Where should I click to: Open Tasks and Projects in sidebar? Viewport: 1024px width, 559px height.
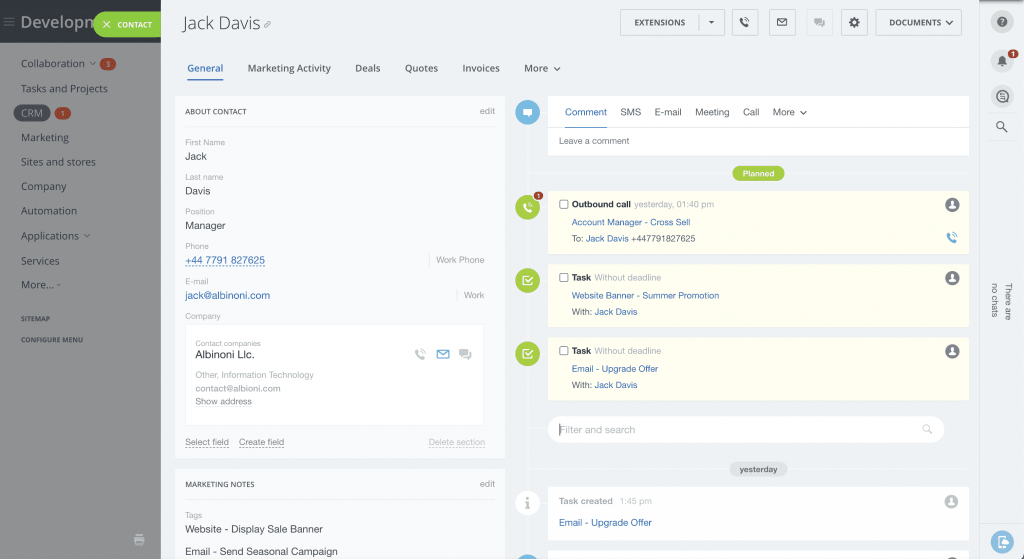tap(64, 88)
